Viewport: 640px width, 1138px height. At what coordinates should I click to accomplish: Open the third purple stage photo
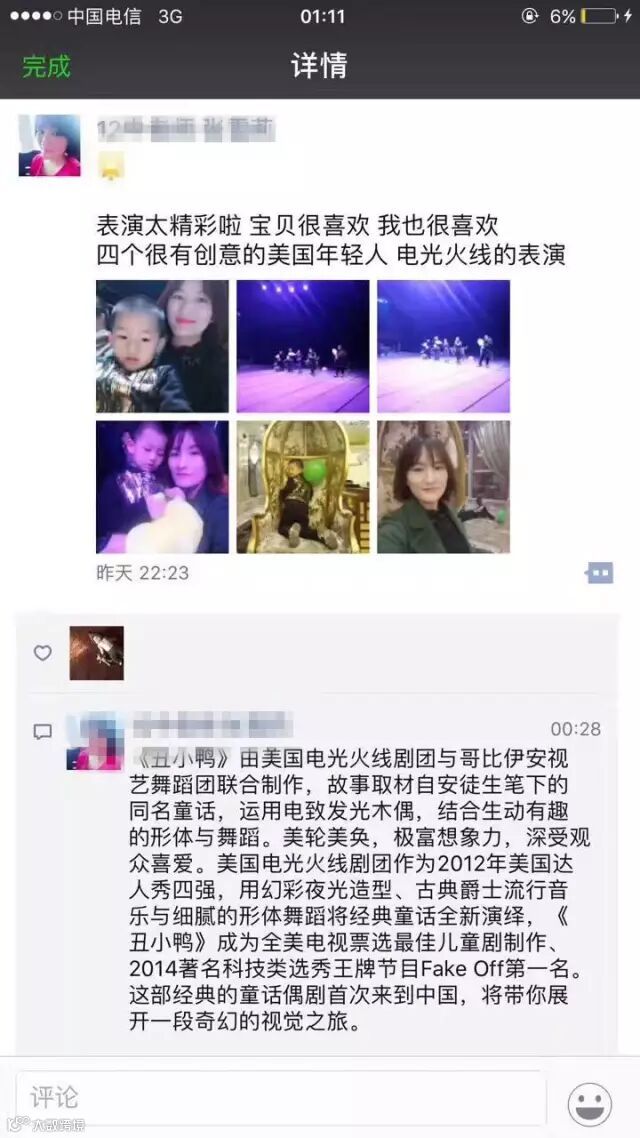tap(443, 346)
